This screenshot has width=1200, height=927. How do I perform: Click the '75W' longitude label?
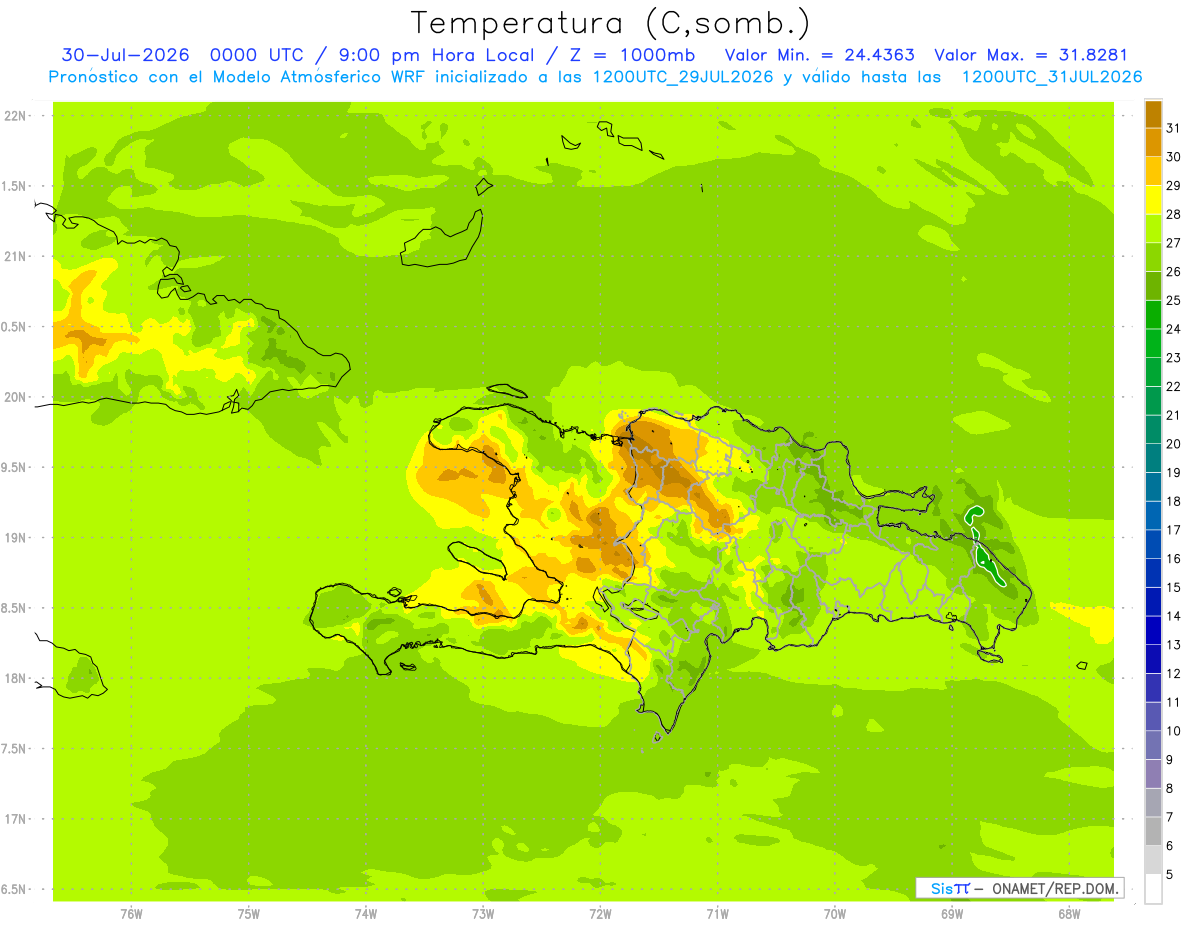point(249,914)
